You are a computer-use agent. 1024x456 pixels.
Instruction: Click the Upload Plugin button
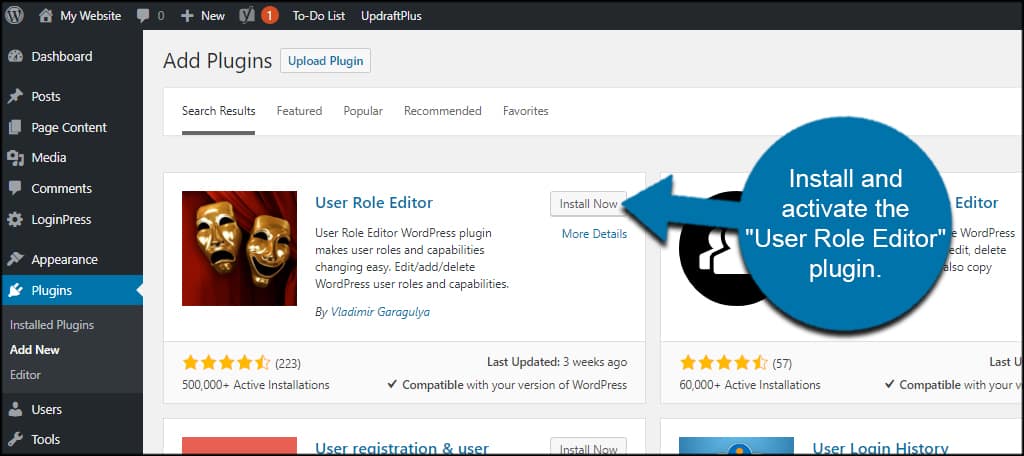[x=326, y=61]
